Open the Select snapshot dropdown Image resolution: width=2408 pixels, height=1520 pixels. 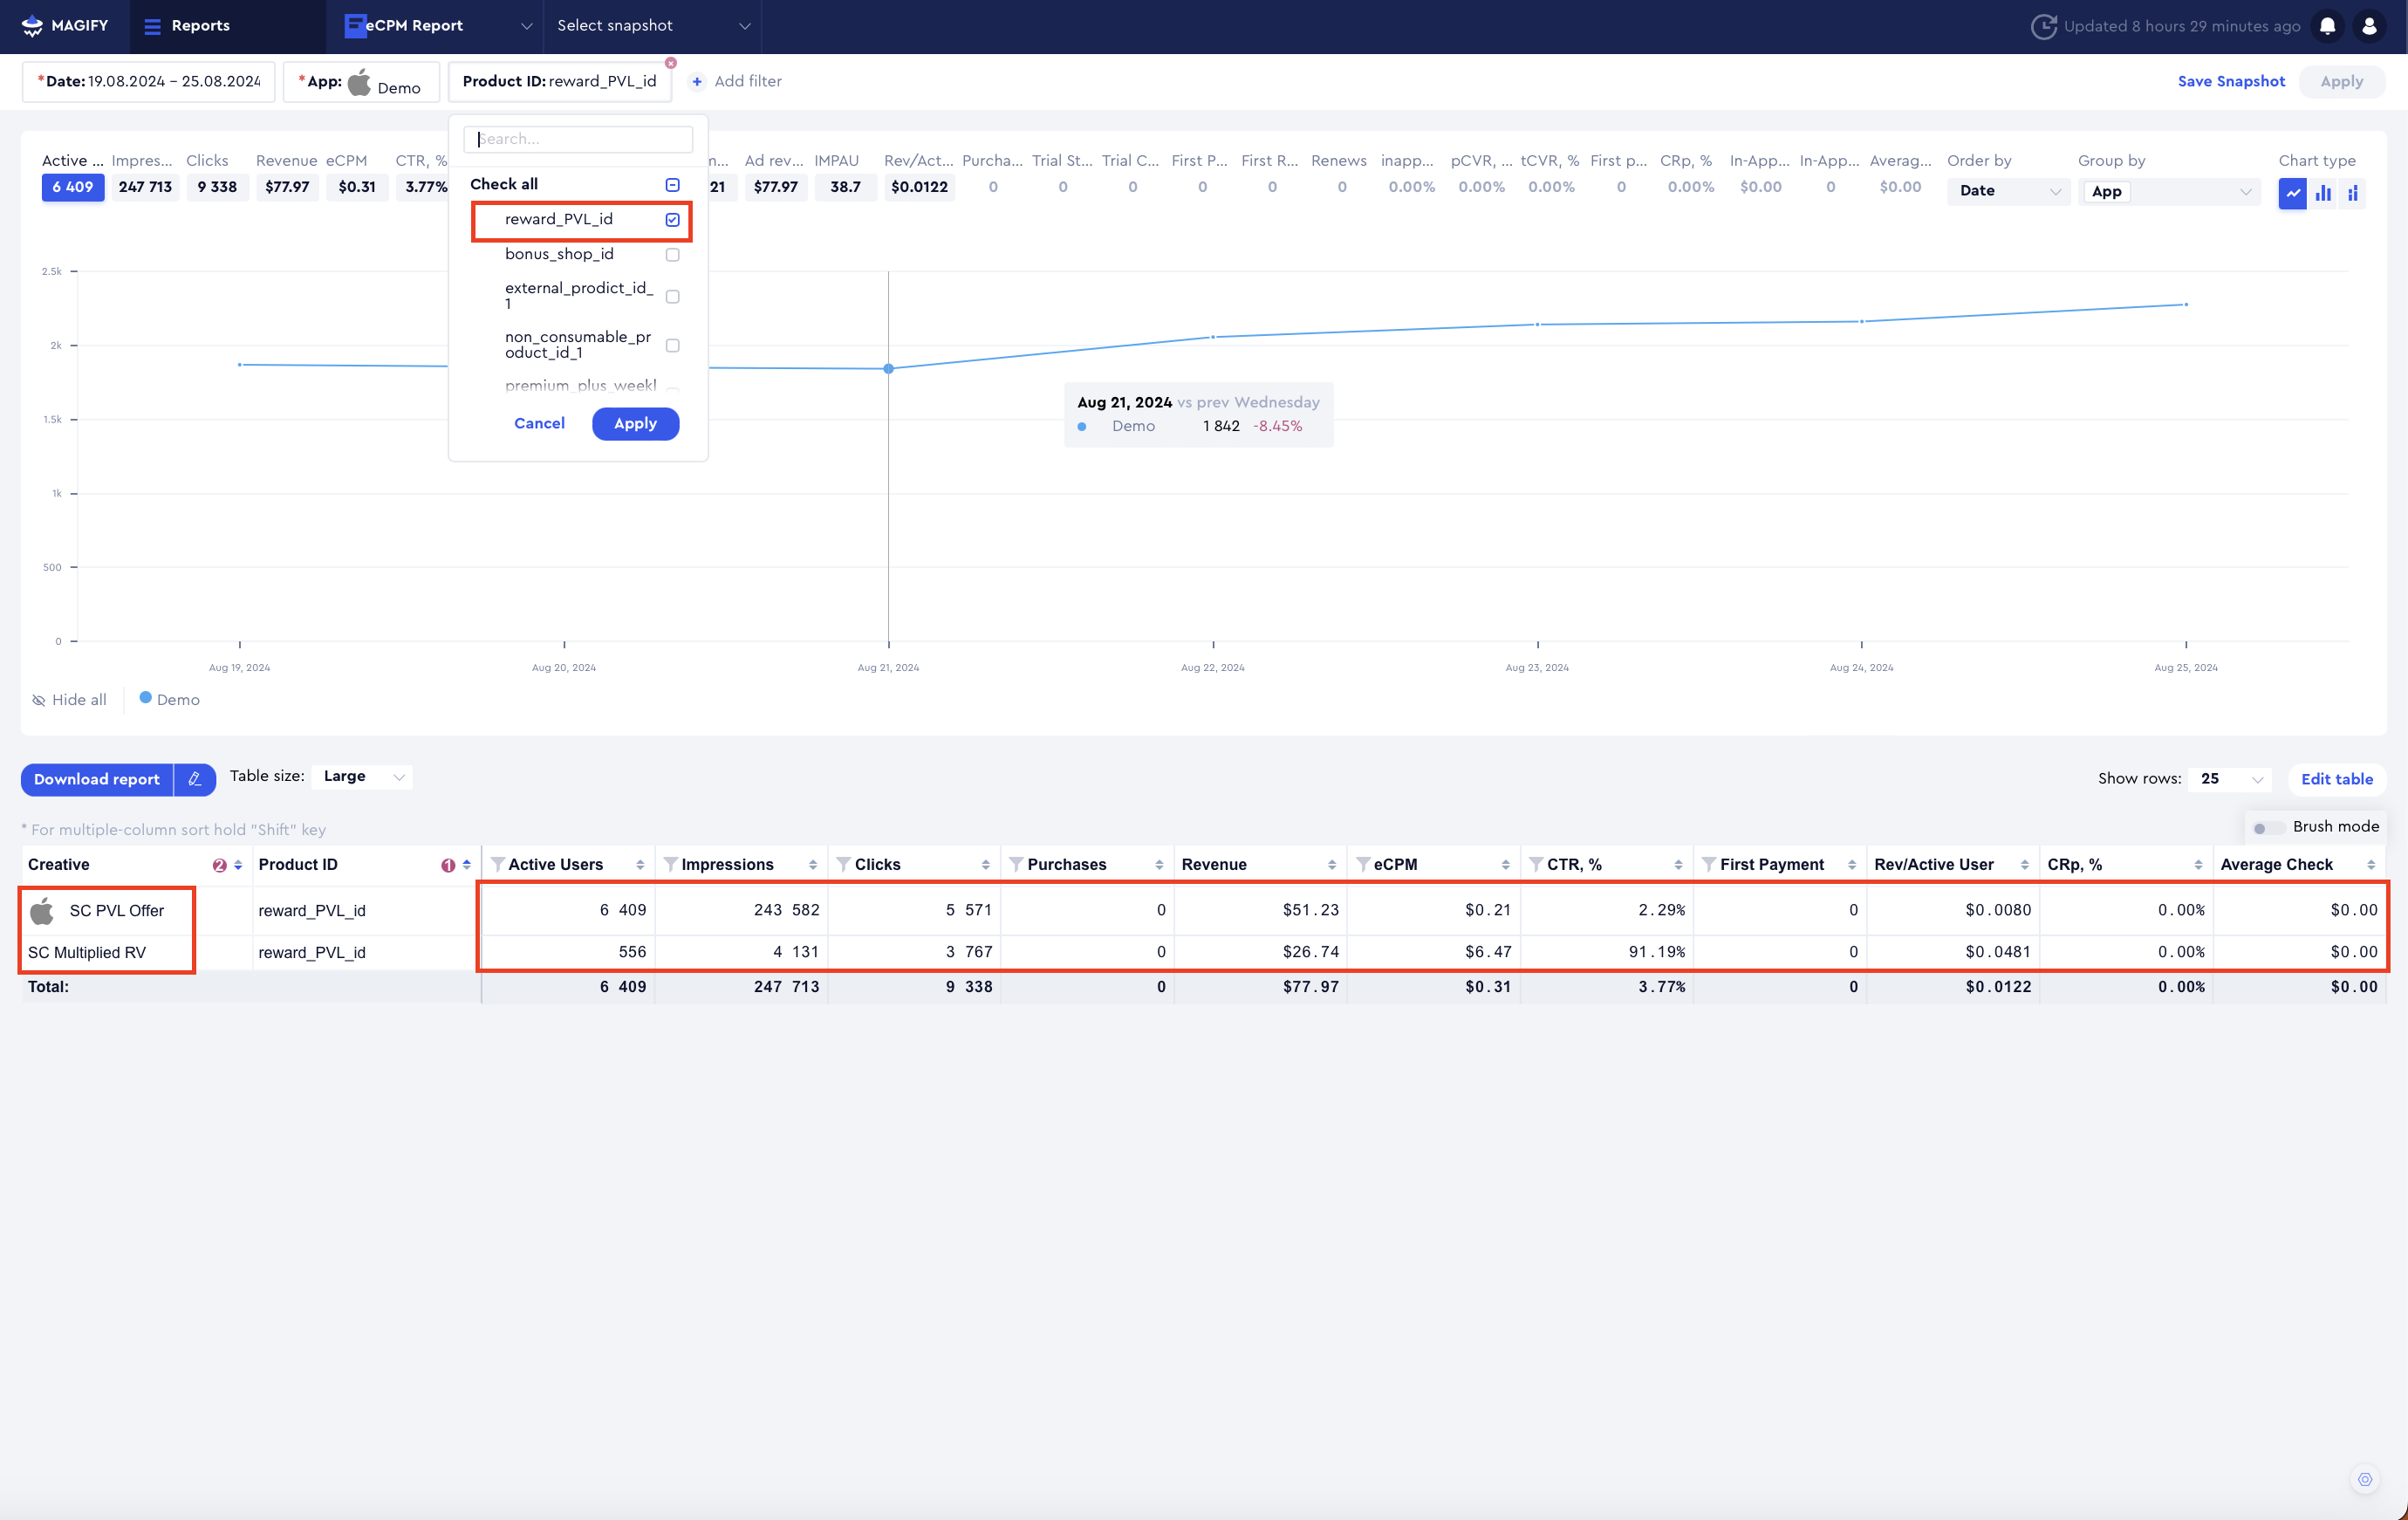tap(652, 26)
